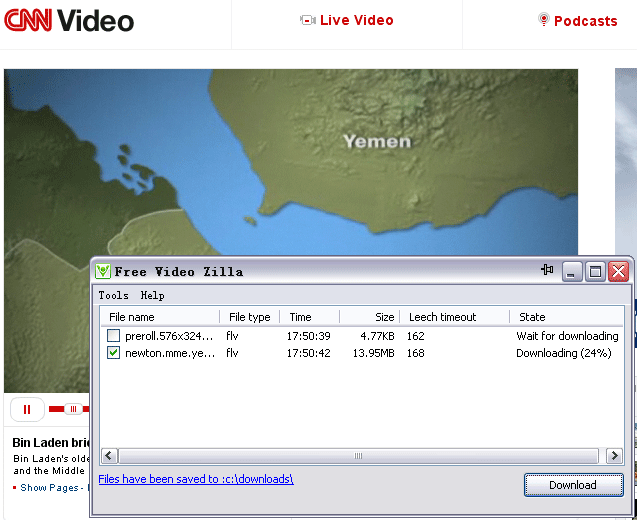Select the newton.mme.ye... file name
The image size is (637, 520).
(170, 353)
